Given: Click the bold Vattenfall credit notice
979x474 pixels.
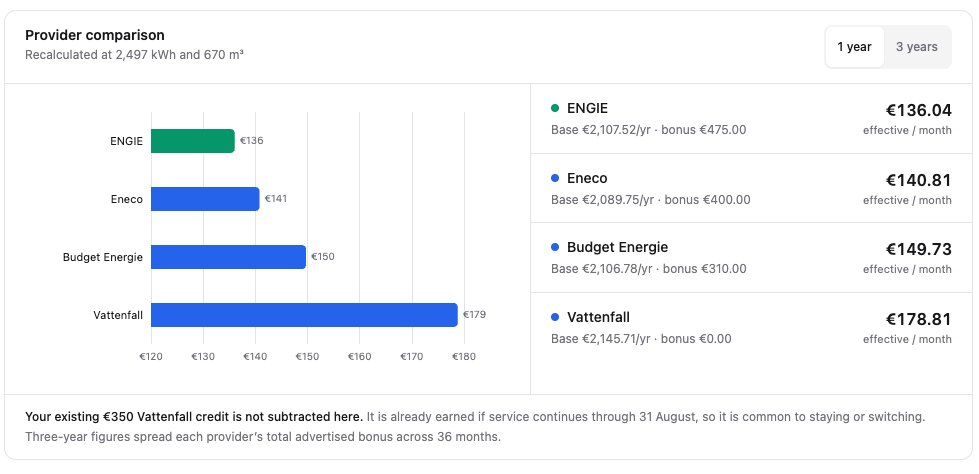Looking at the screenshot, I should click(x=194, y=417).
